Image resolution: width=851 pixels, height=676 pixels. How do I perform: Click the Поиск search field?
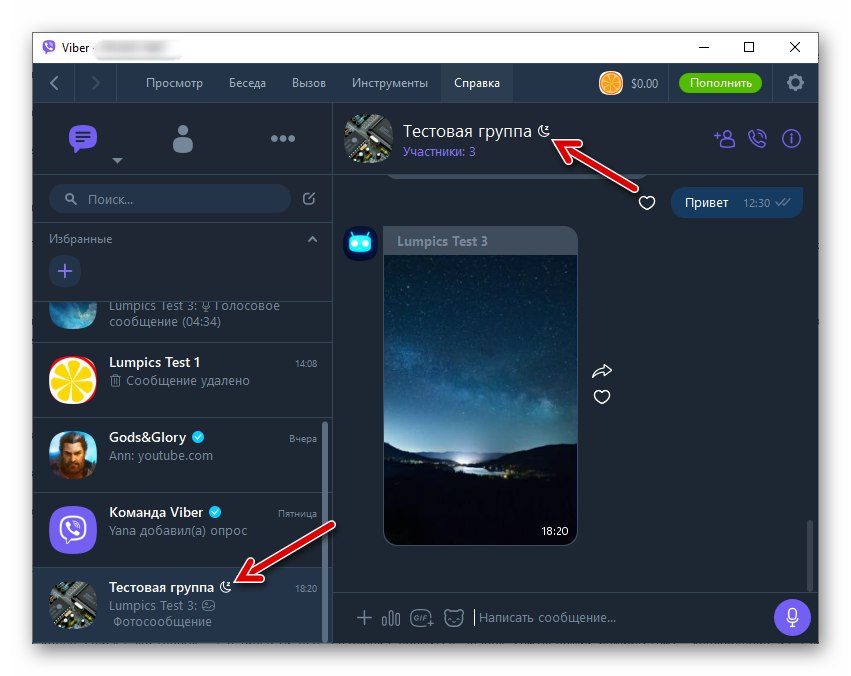pos(168,199)
